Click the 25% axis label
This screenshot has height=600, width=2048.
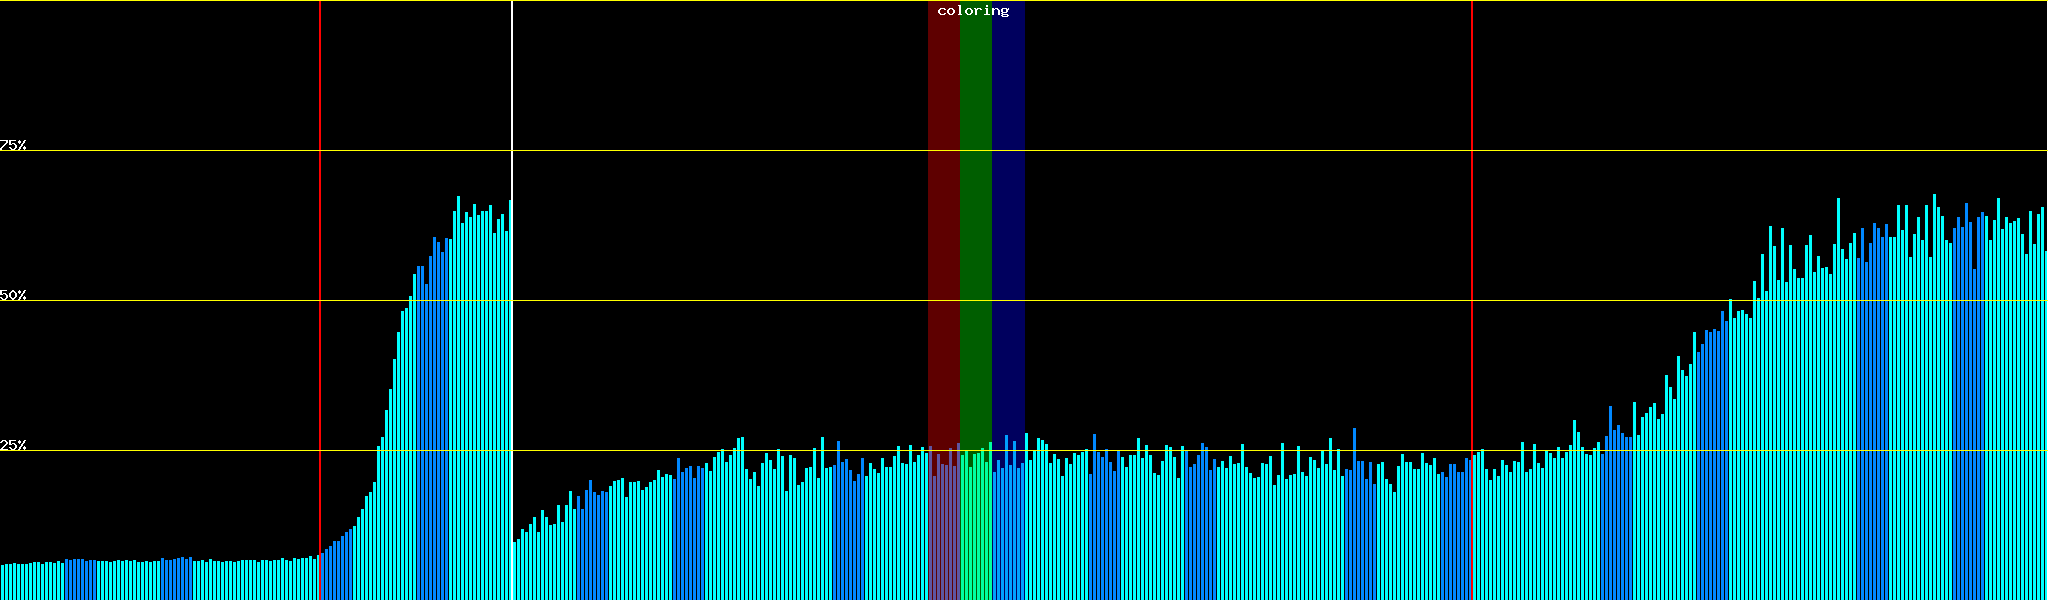(x=13, y=445)
